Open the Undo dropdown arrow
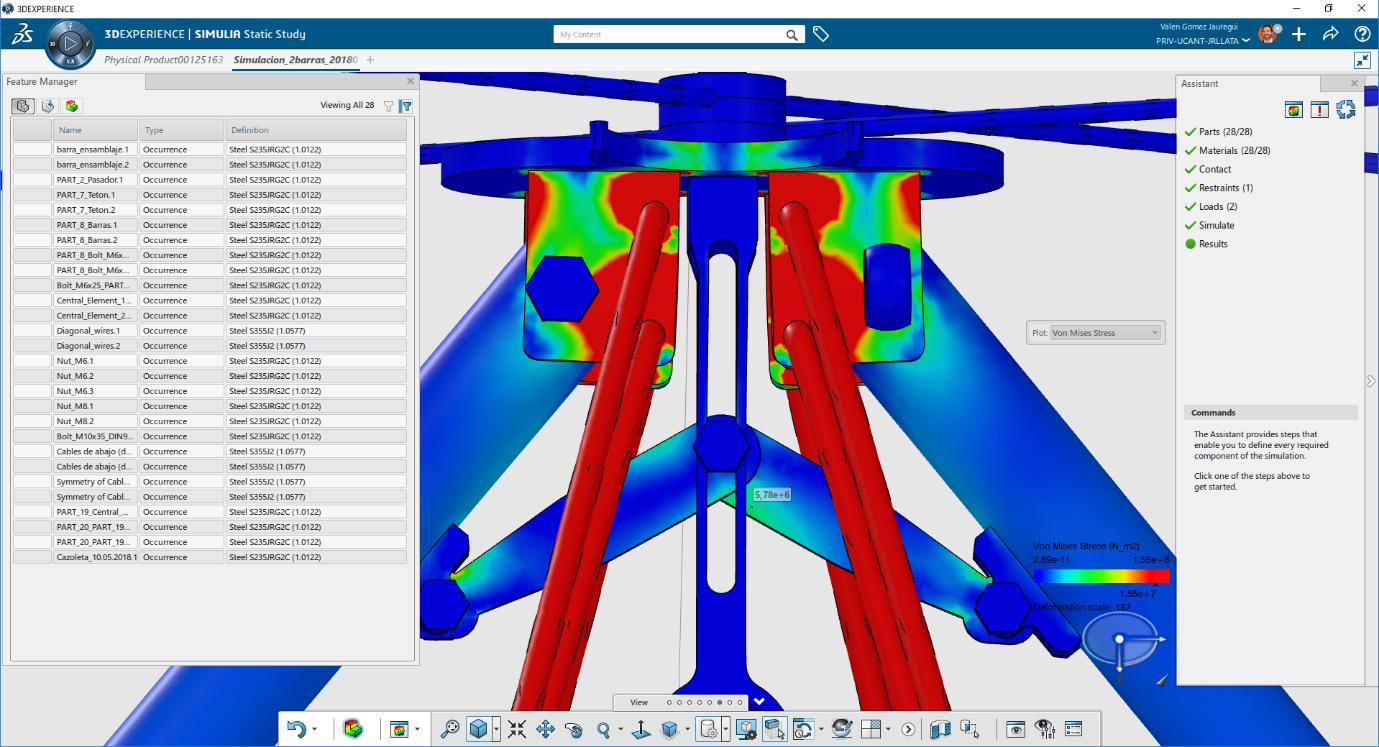The image size is (1379, 747). pyautogui.click(x=315, y=730)
